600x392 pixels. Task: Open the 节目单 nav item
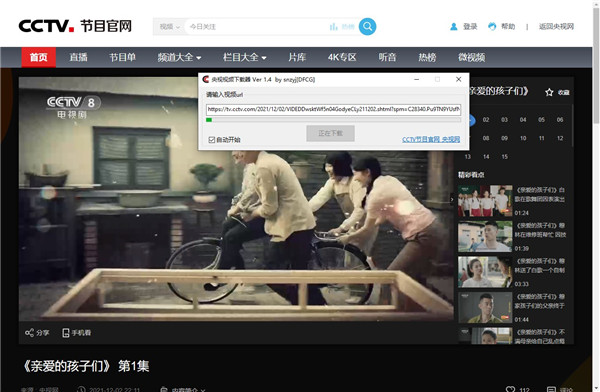click(122, 57)
